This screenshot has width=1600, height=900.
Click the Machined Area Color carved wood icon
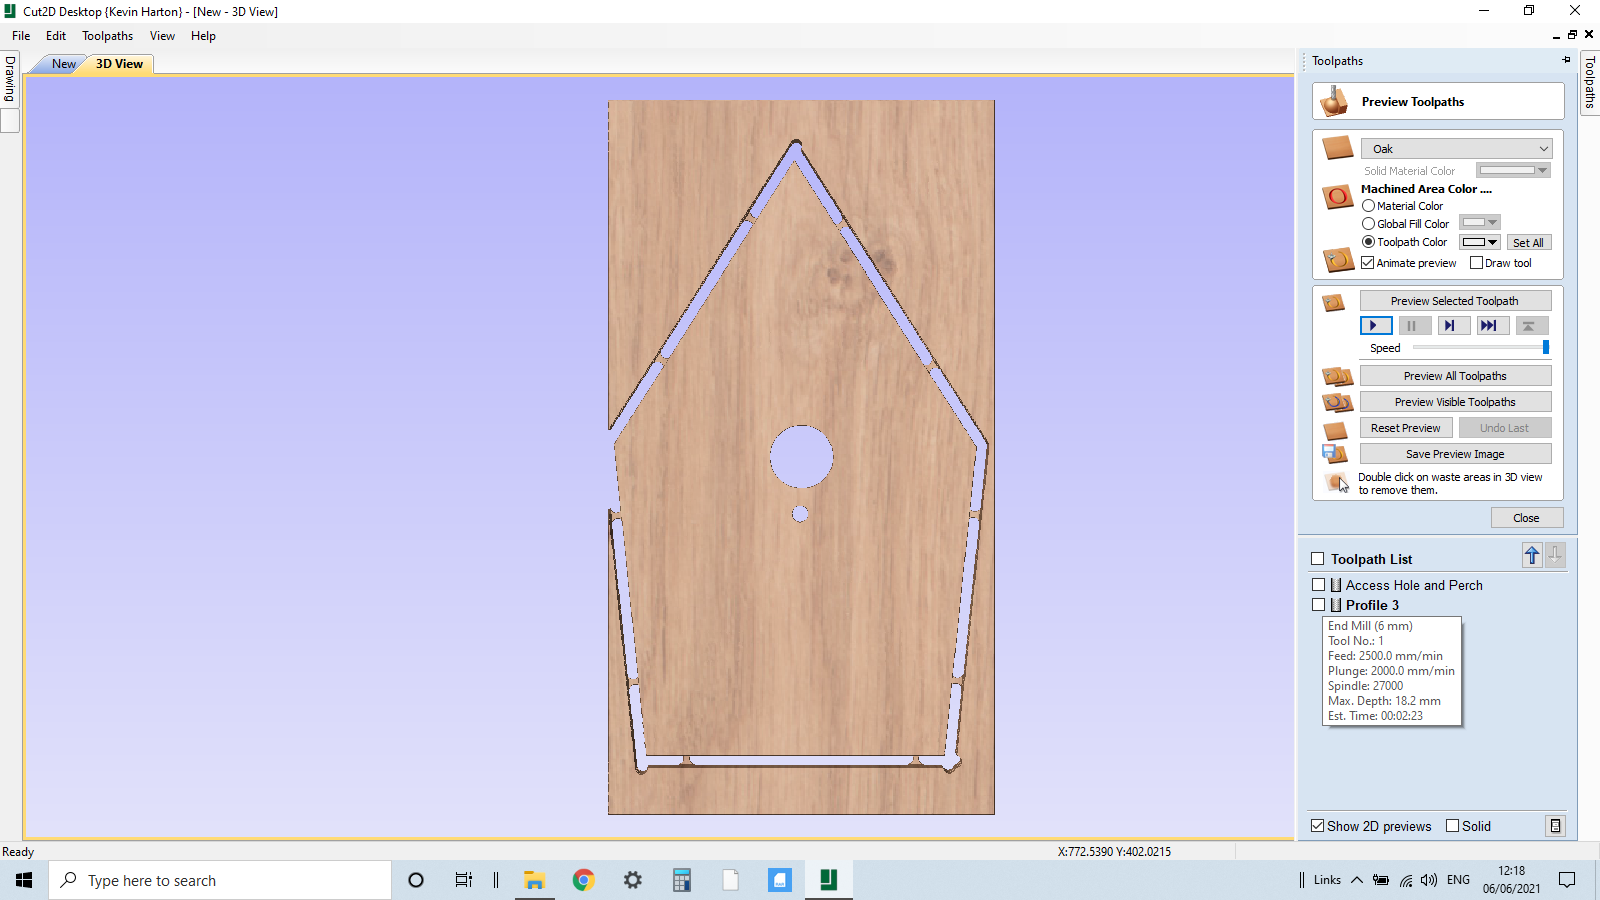[1338, 197]
